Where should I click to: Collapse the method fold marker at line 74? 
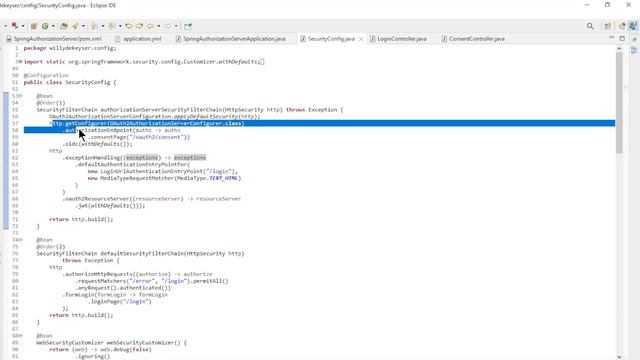click(20, 240)
